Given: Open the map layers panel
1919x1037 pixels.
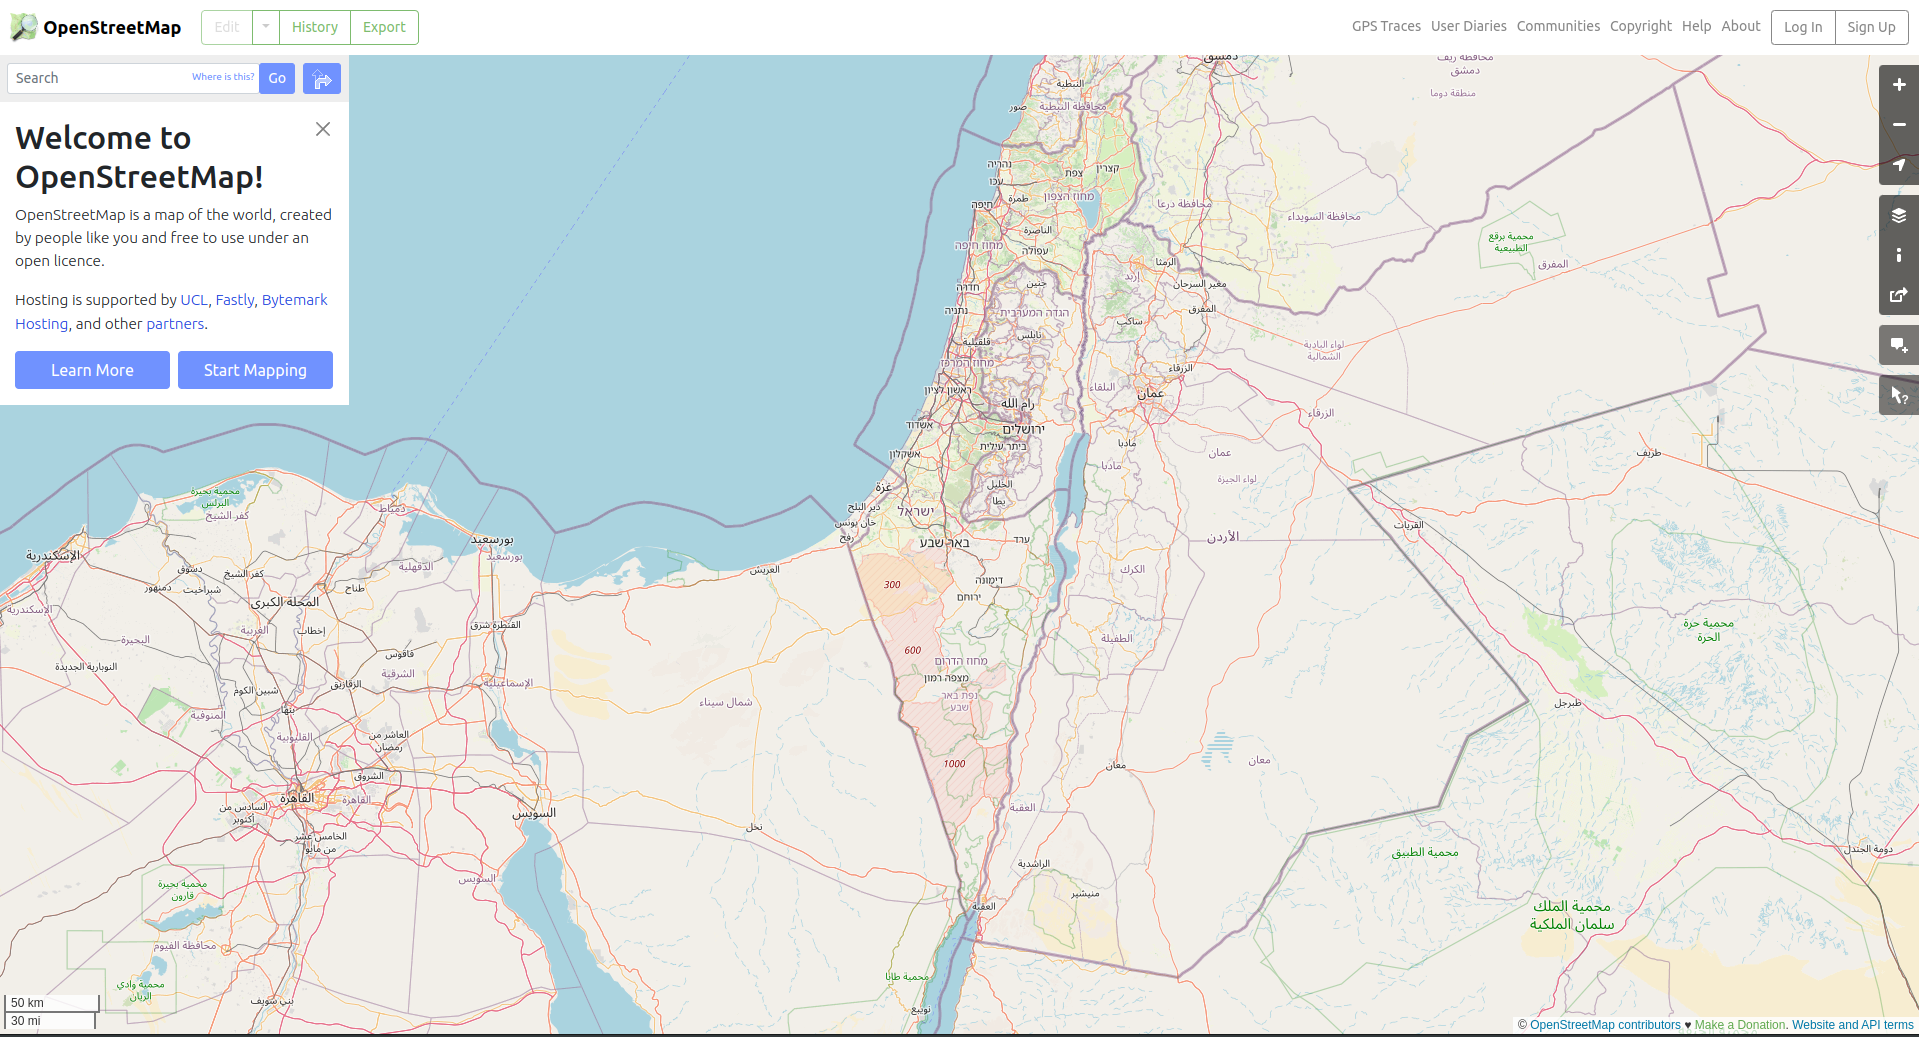Looking at the screenshot, I should (1898, 214).
